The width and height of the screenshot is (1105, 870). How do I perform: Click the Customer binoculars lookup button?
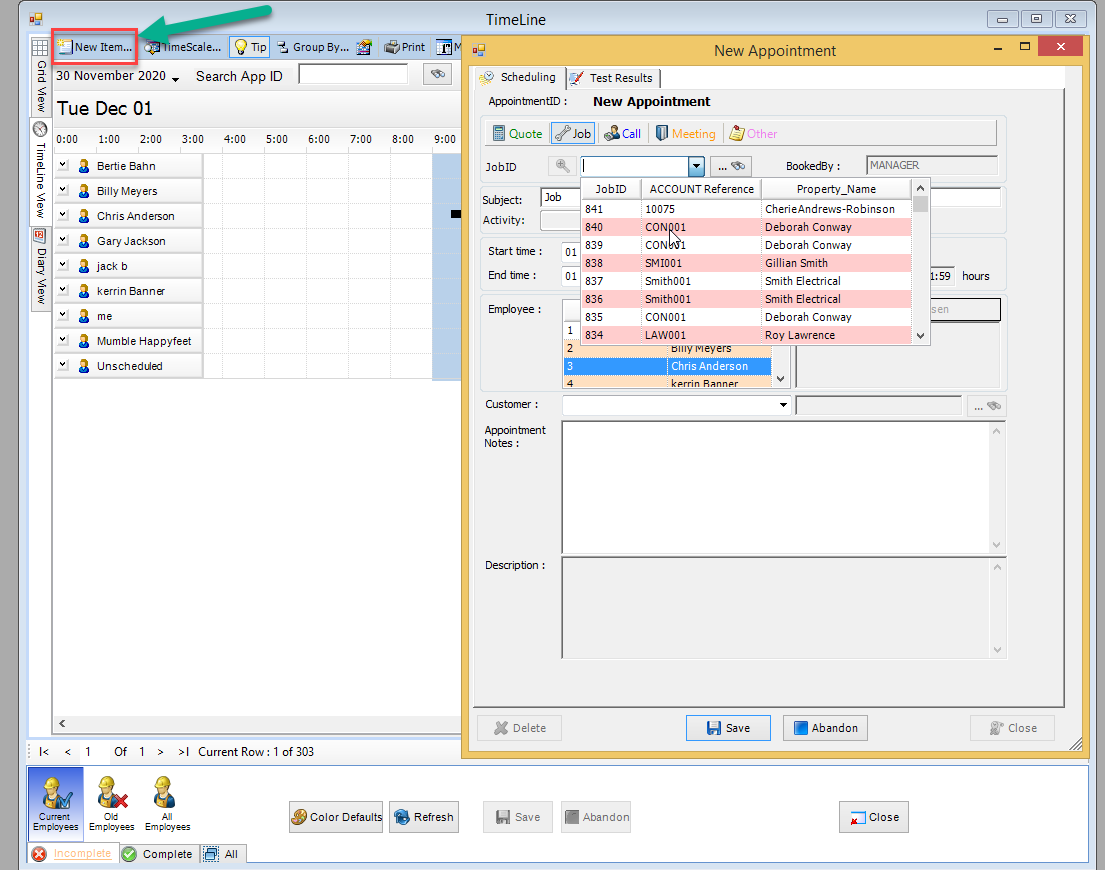[987, 406]
